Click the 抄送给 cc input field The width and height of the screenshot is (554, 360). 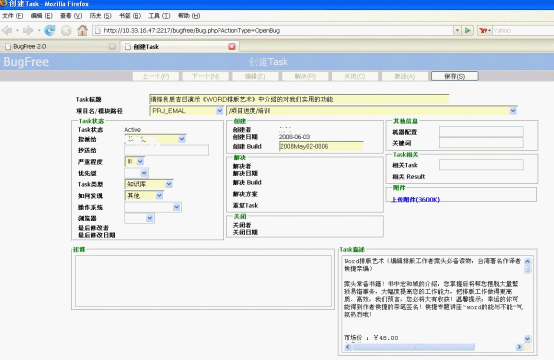pos(166,150)
